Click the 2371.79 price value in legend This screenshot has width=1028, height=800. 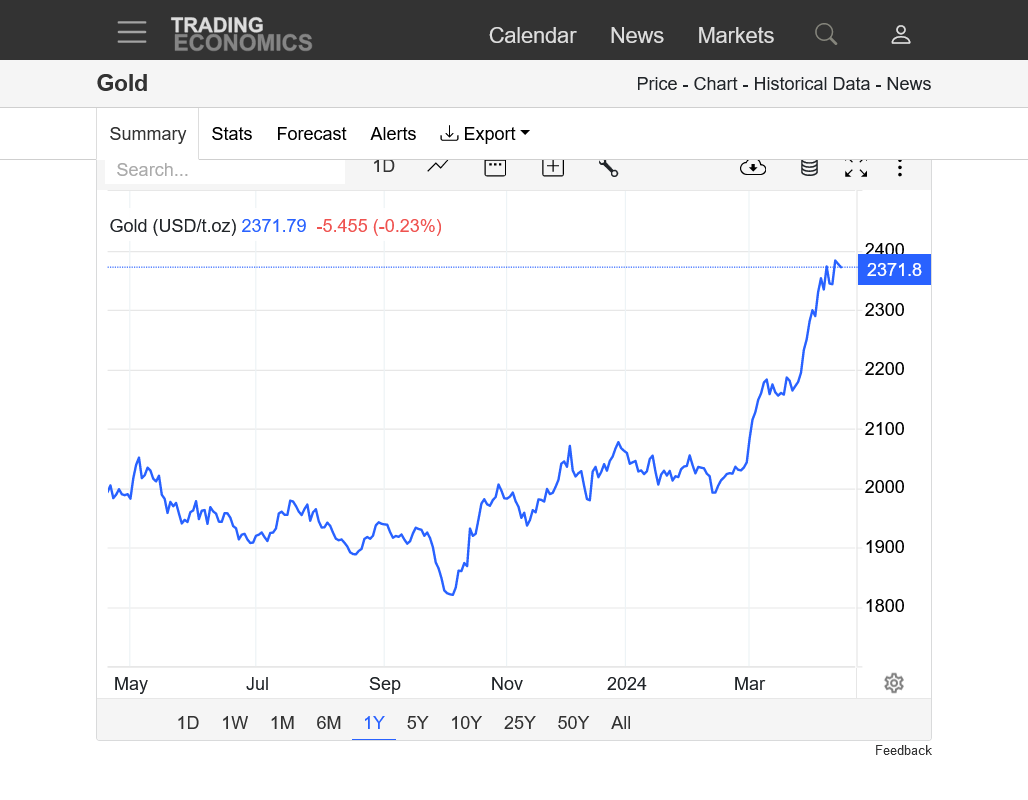click(x=273, y=226)
